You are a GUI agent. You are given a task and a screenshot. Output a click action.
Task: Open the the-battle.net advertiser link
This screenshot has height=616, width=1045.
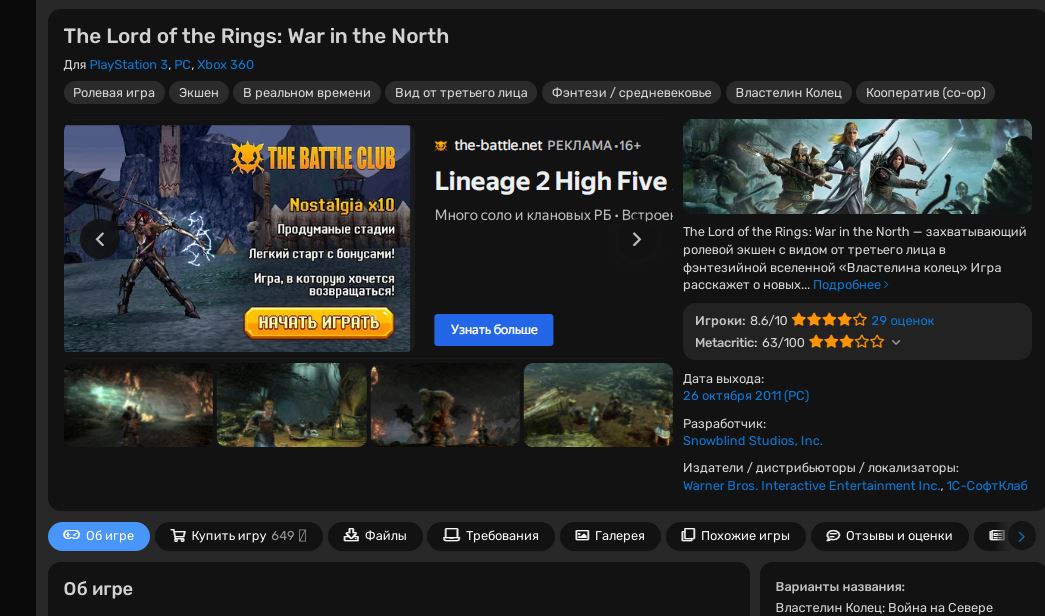(x=498, y=145)
